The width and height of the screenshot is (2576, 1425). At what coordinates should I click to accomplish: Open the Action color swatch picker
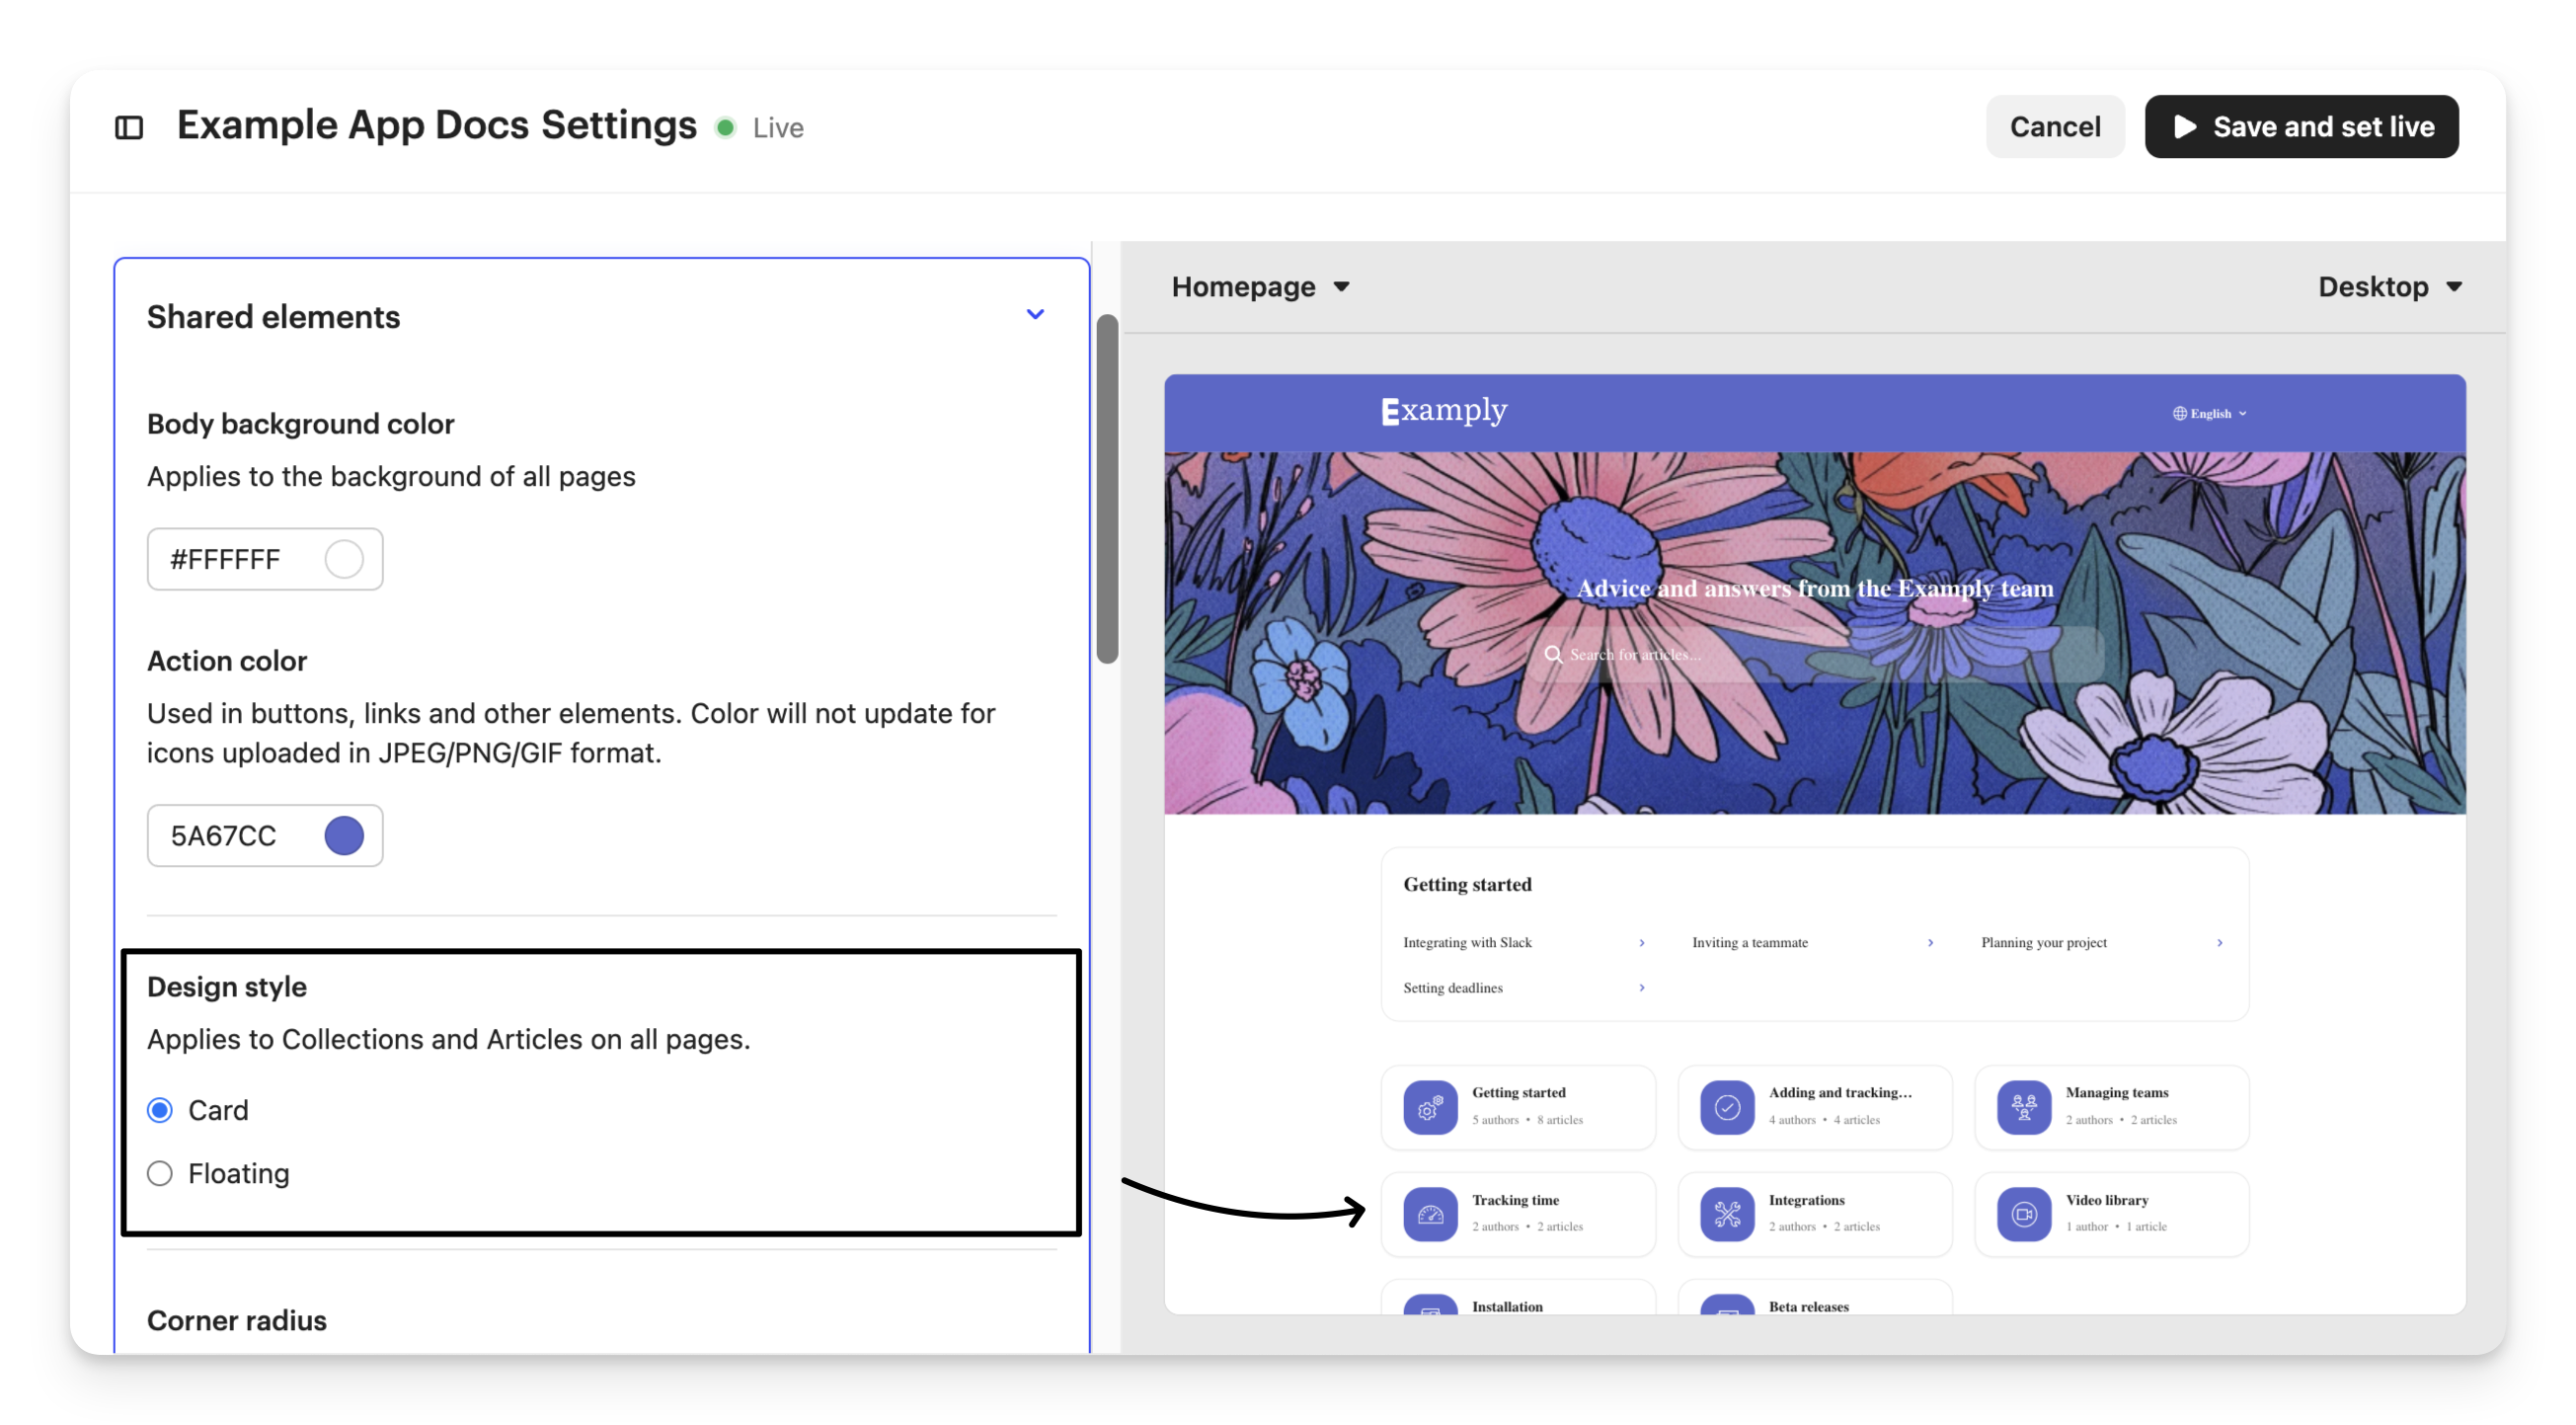(x=344, y=836)
